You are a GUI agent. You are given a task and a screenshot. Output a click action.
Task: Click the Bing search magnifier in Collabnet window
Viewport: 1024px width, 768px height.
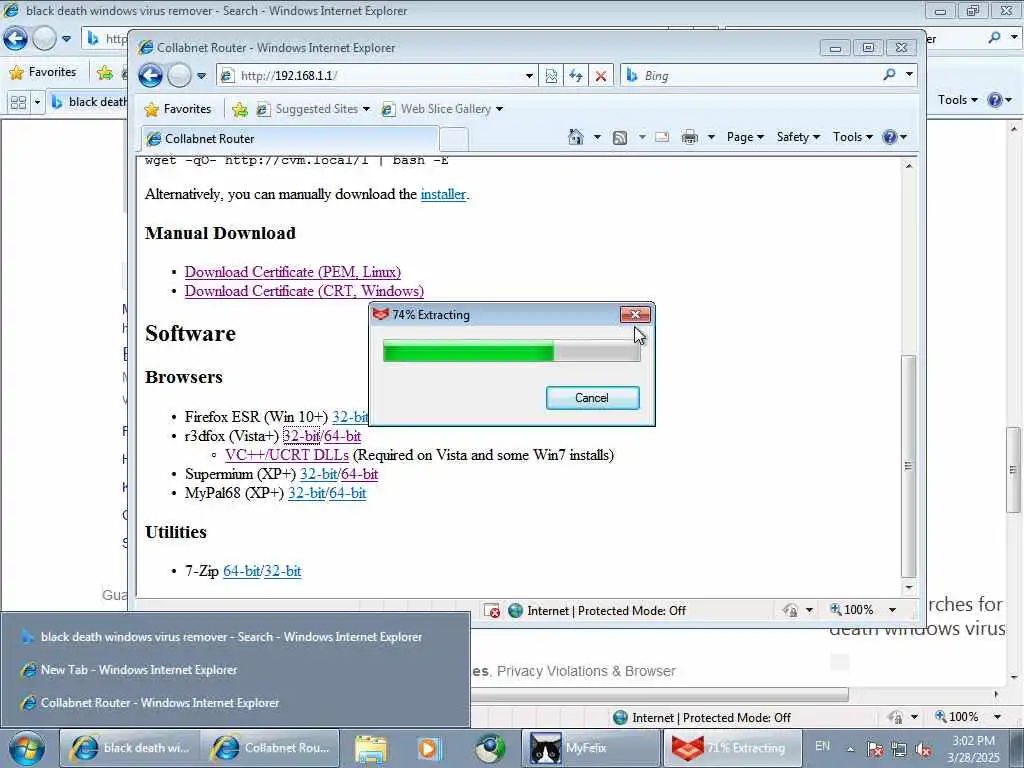[889, 75]
